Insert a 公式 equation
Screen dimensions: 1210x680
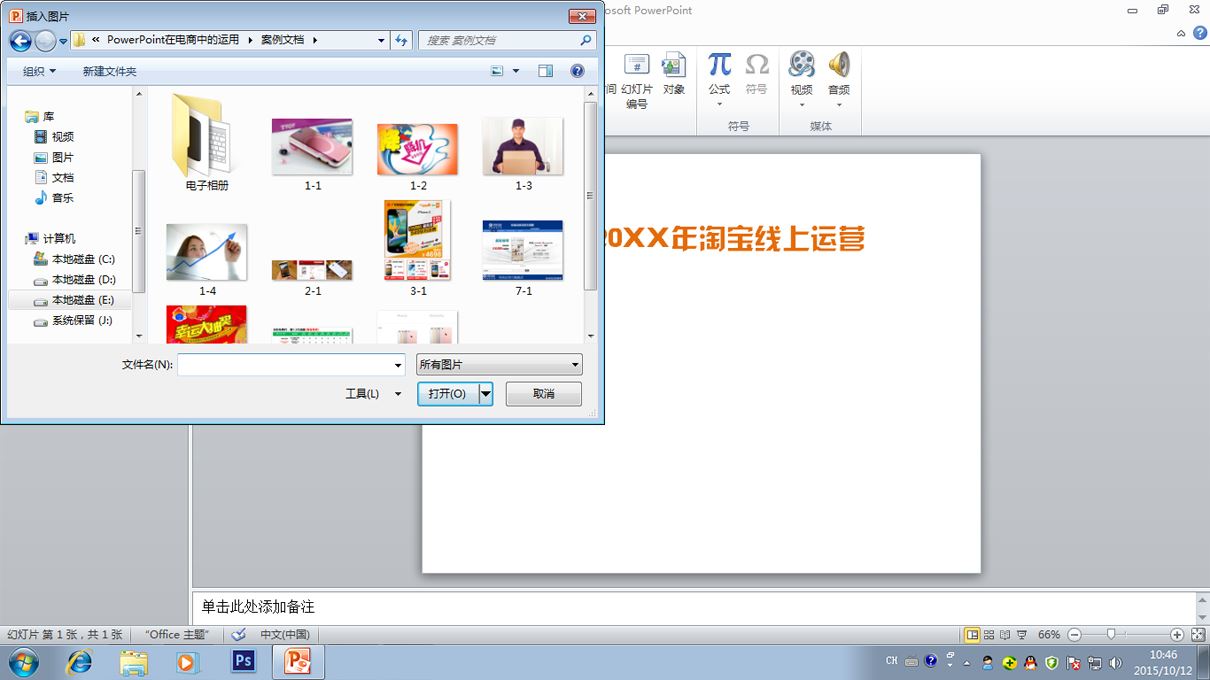point(719,79)
